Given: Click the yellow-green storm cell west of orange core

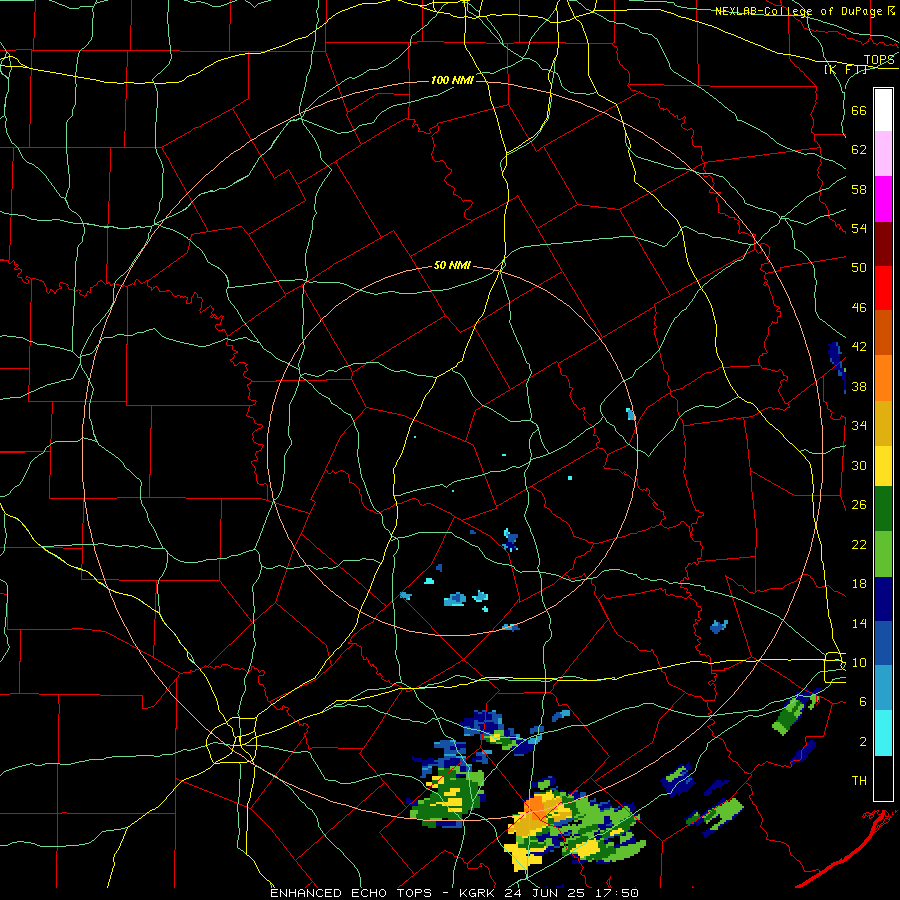Looking at the screenshot, I should click(449, 795).
